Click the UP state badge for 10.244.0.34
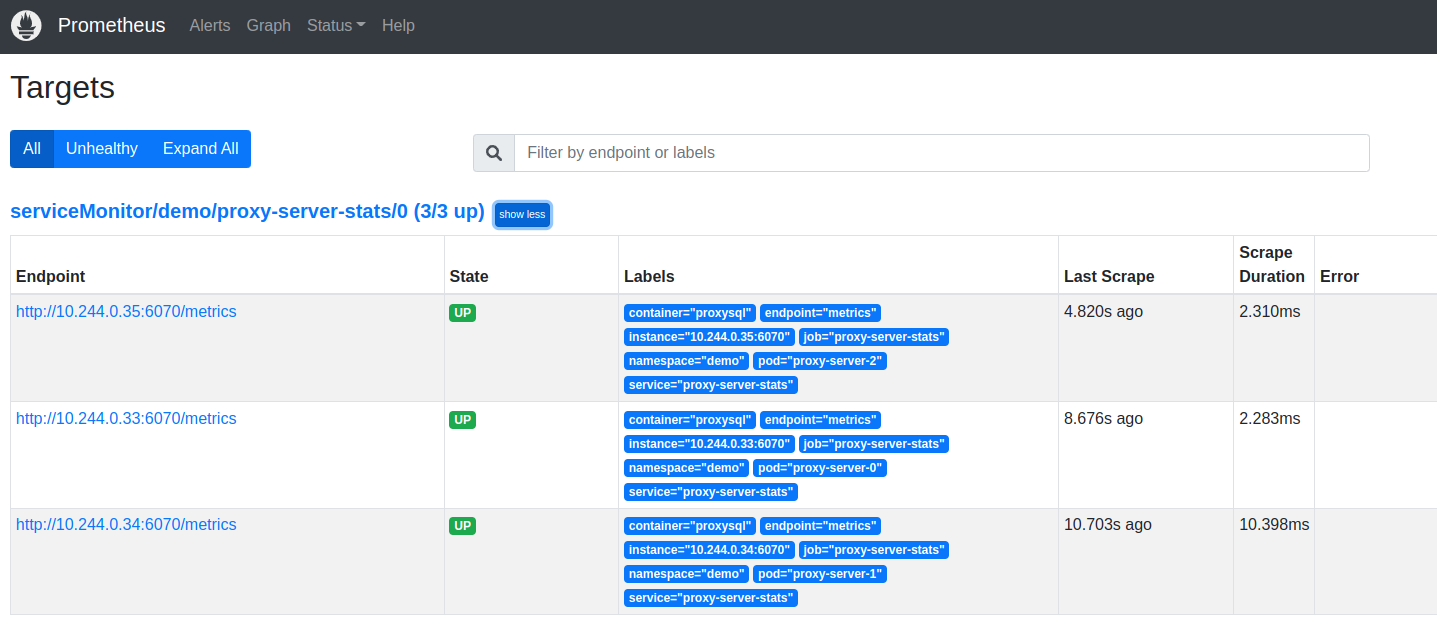 tap(462, 526)
